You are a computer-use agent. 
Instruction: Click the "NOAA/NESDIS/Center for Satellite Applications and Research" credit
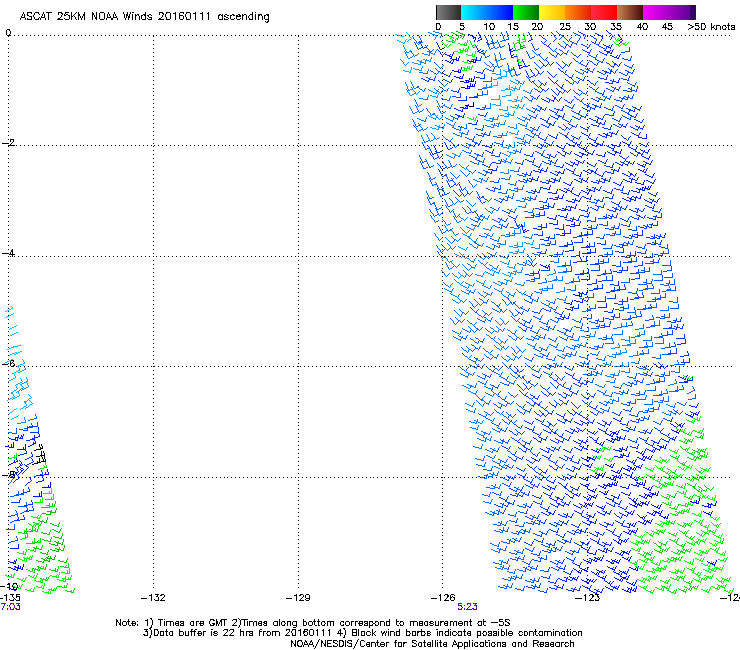coord(432,644)
